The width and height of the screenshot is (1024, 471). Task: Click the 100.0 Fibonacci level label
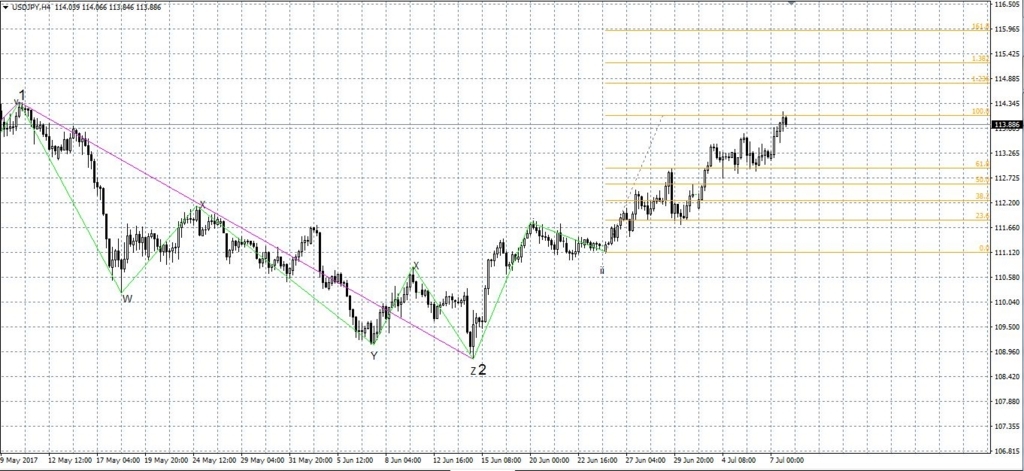pyautogui.click(x=980, y=112)
